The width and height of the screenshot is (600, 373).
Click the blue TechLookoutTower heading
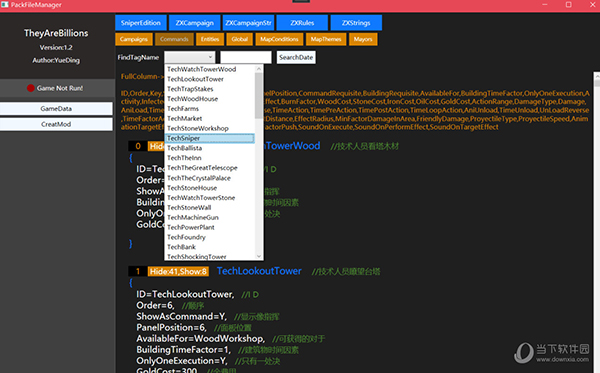tap(259, 271)
